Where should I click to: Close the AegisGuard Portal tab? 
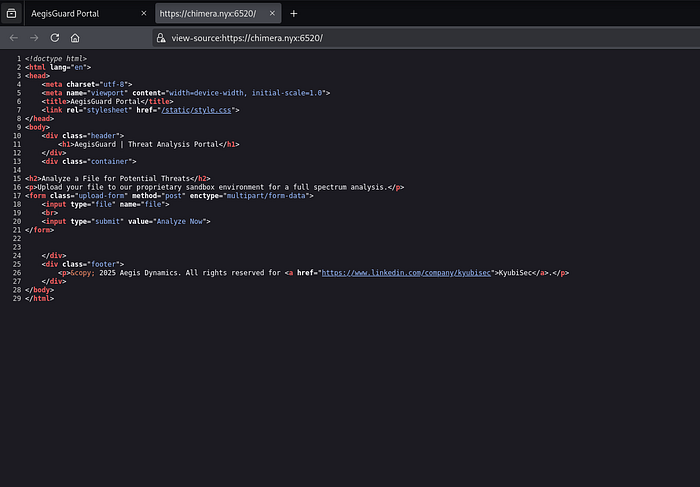click(143, 13)
